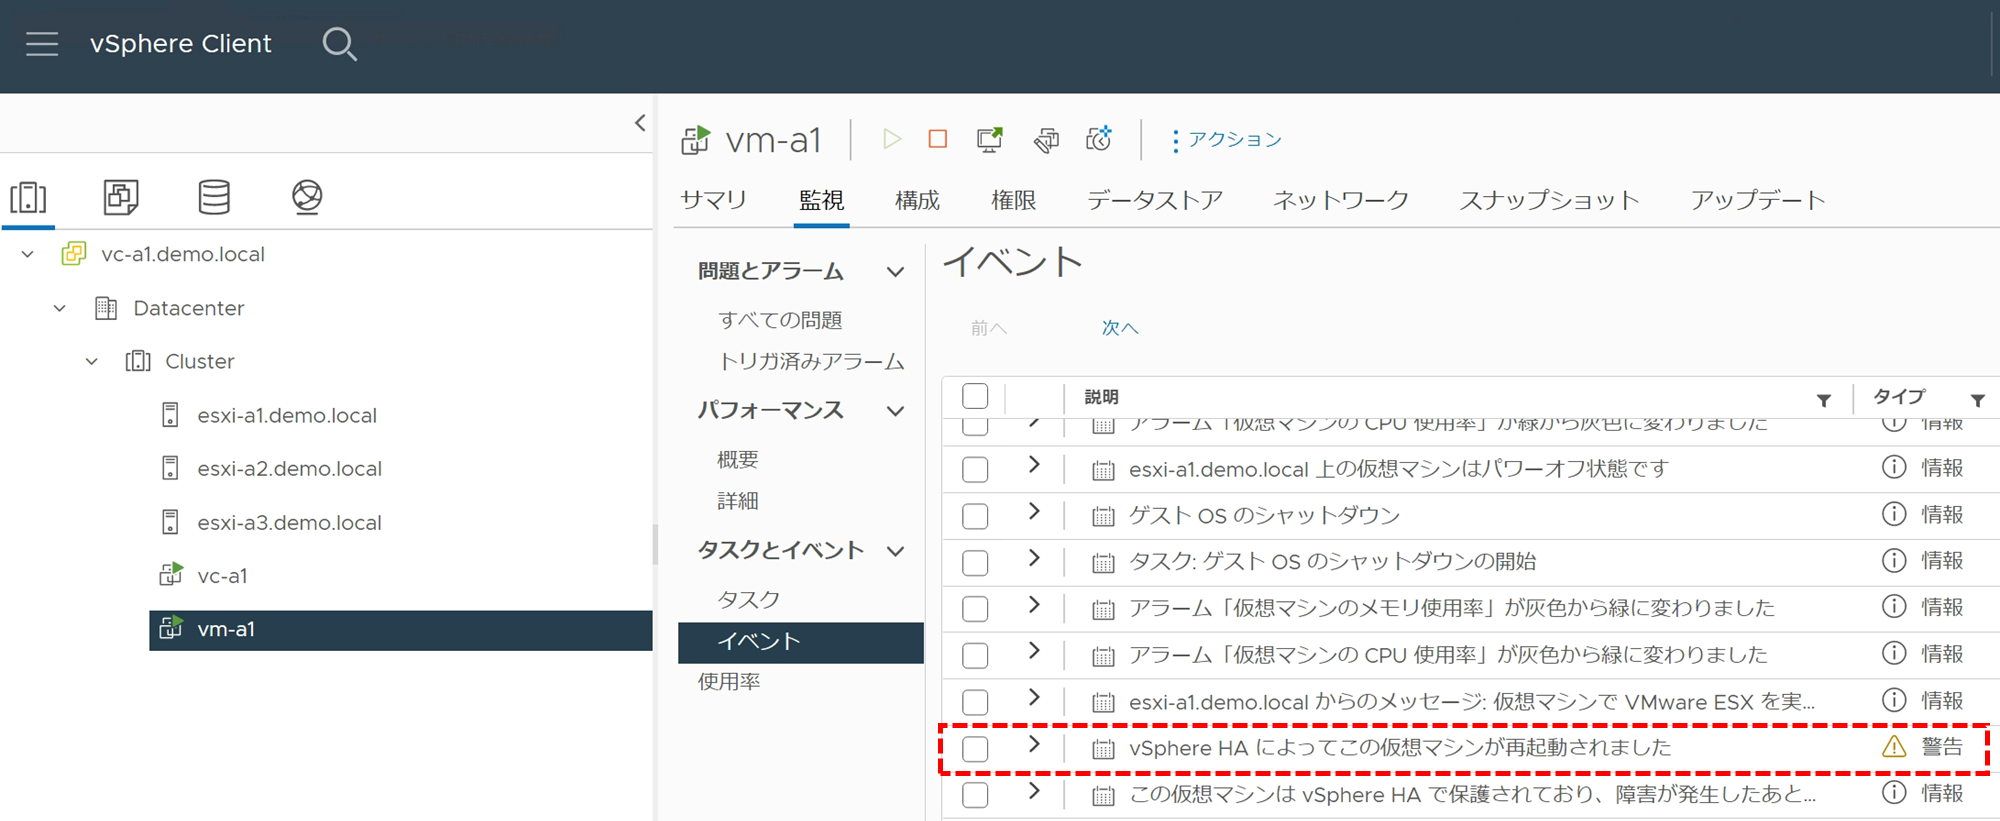The image size is (2000, 821).
Task: Check the CPU 使用率 灰色から緑 event checkbox
Action: point(975,656)
